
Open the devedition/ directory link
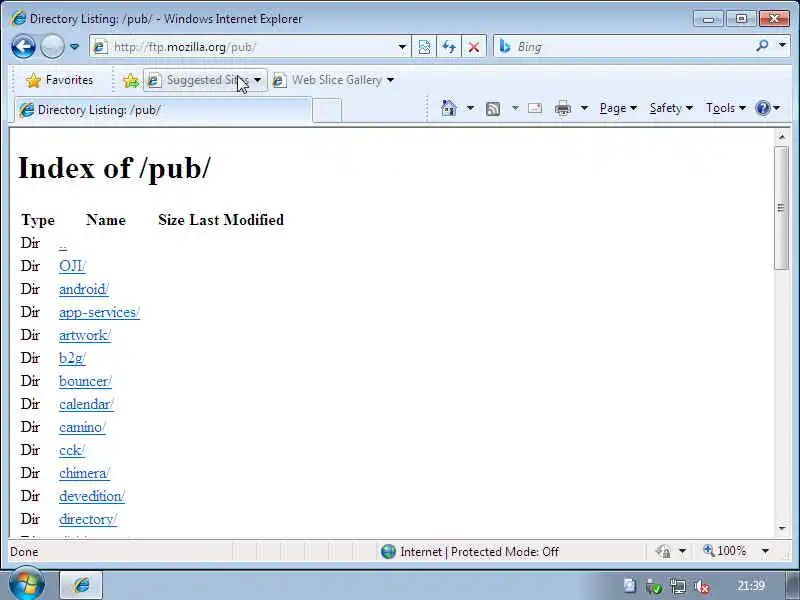92,496
